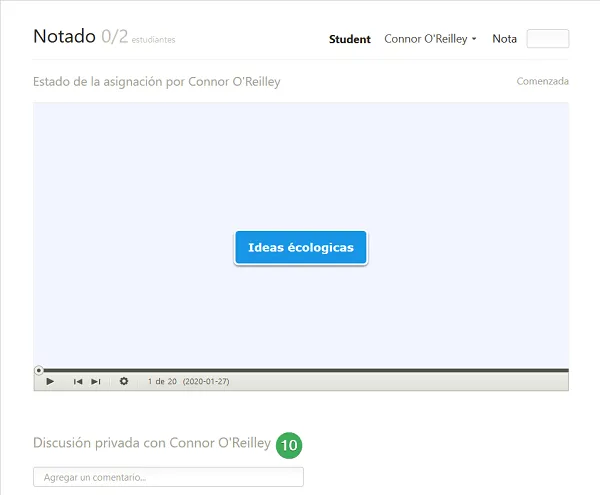Click the timeline handle at start

[38, 370]
